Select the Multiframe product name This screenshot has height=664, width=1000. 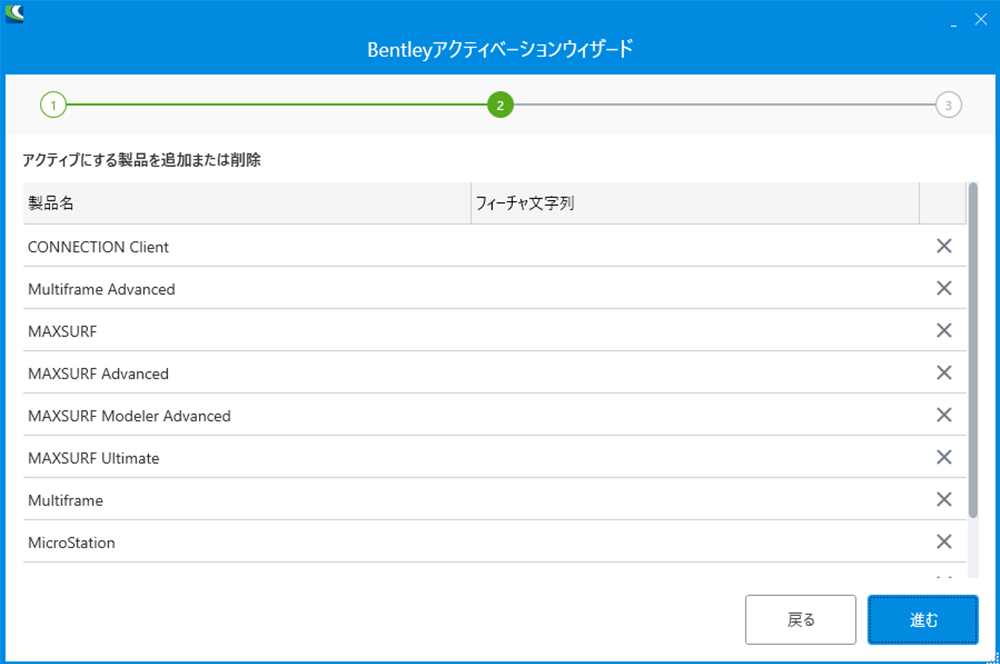pos(66,500)
